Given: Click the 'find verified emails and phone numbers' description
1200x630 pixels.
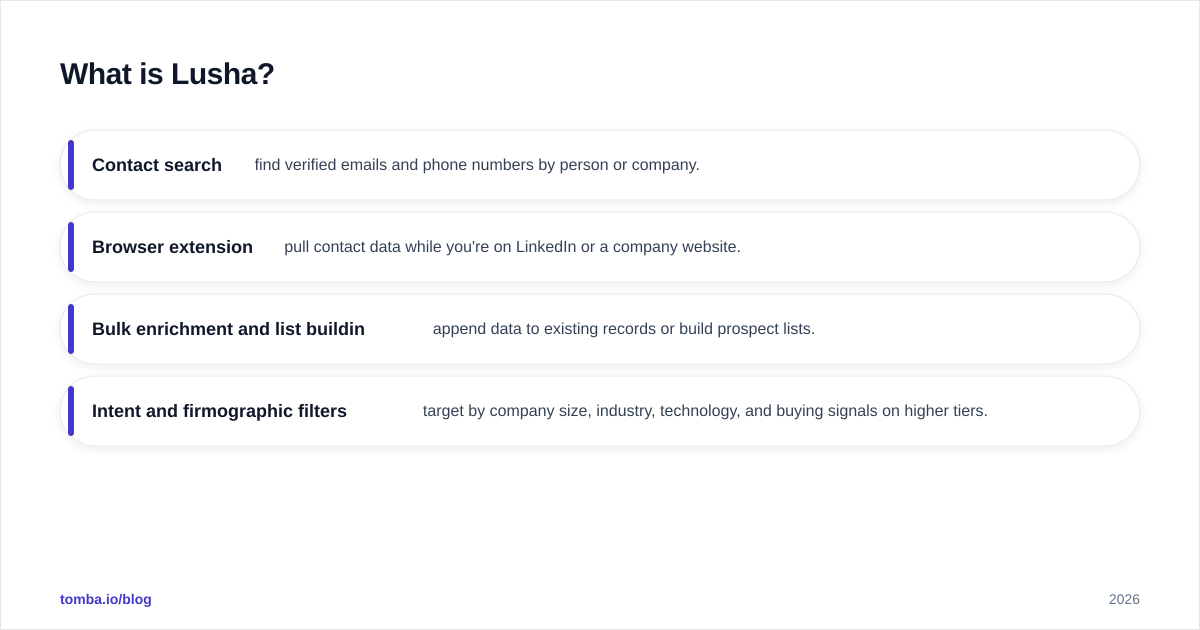Looking at the screenshot, I should [x=477, y=165].
